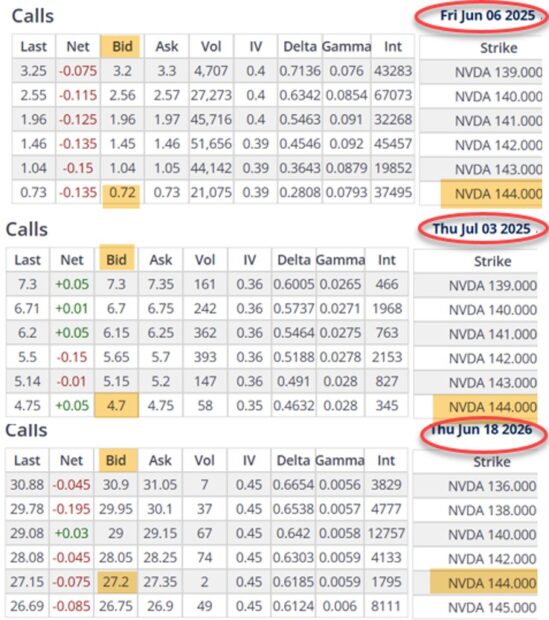Click the Jun 18 2026 expiry date
Screen dimensions: 549x620
click(481, 429)
